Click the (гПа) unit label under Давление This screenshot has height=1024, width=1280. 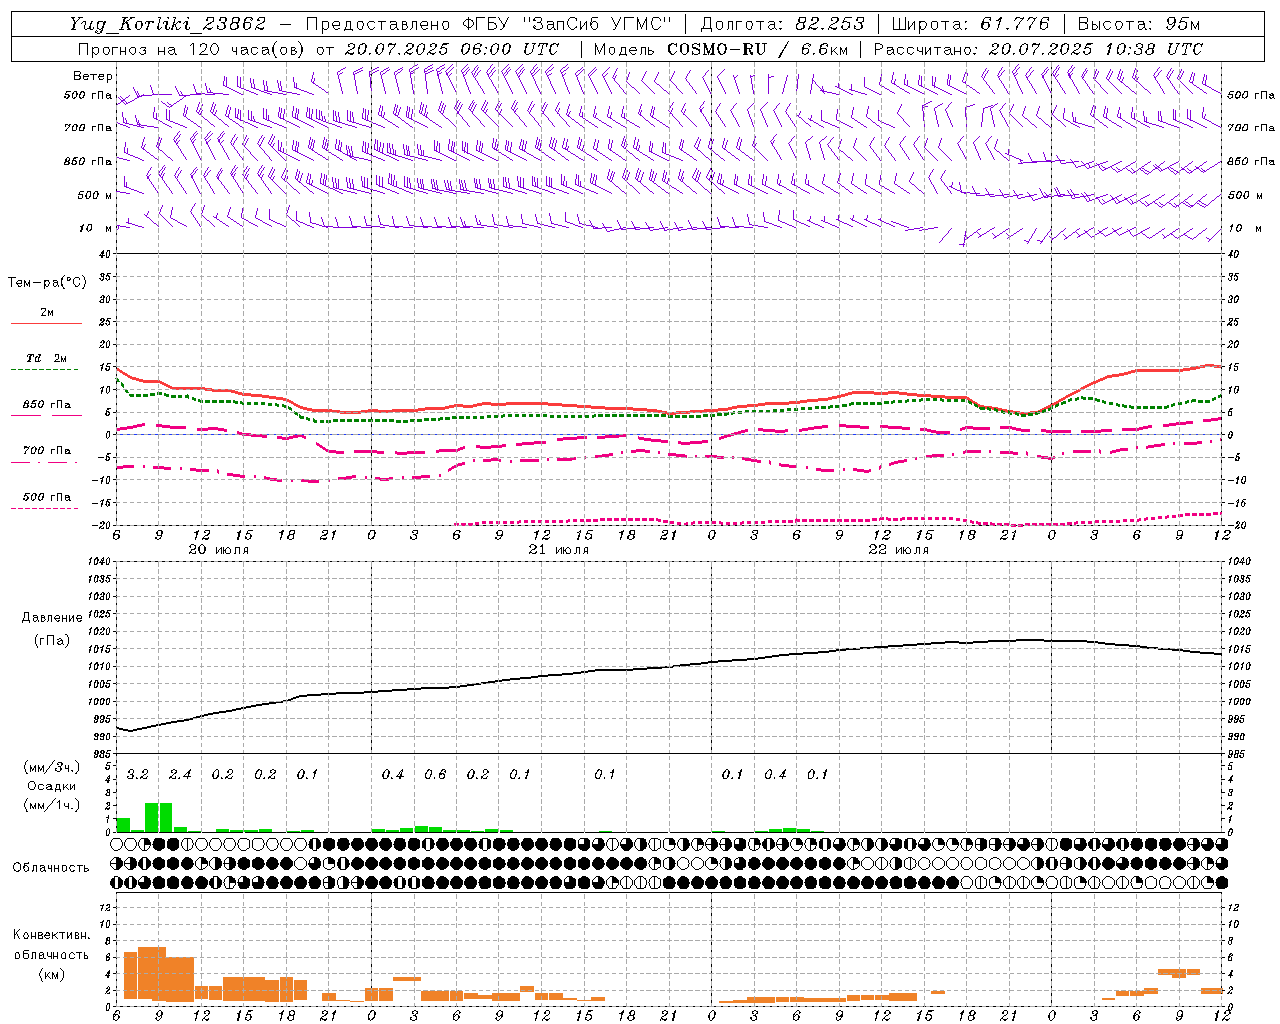coord(51,640)
